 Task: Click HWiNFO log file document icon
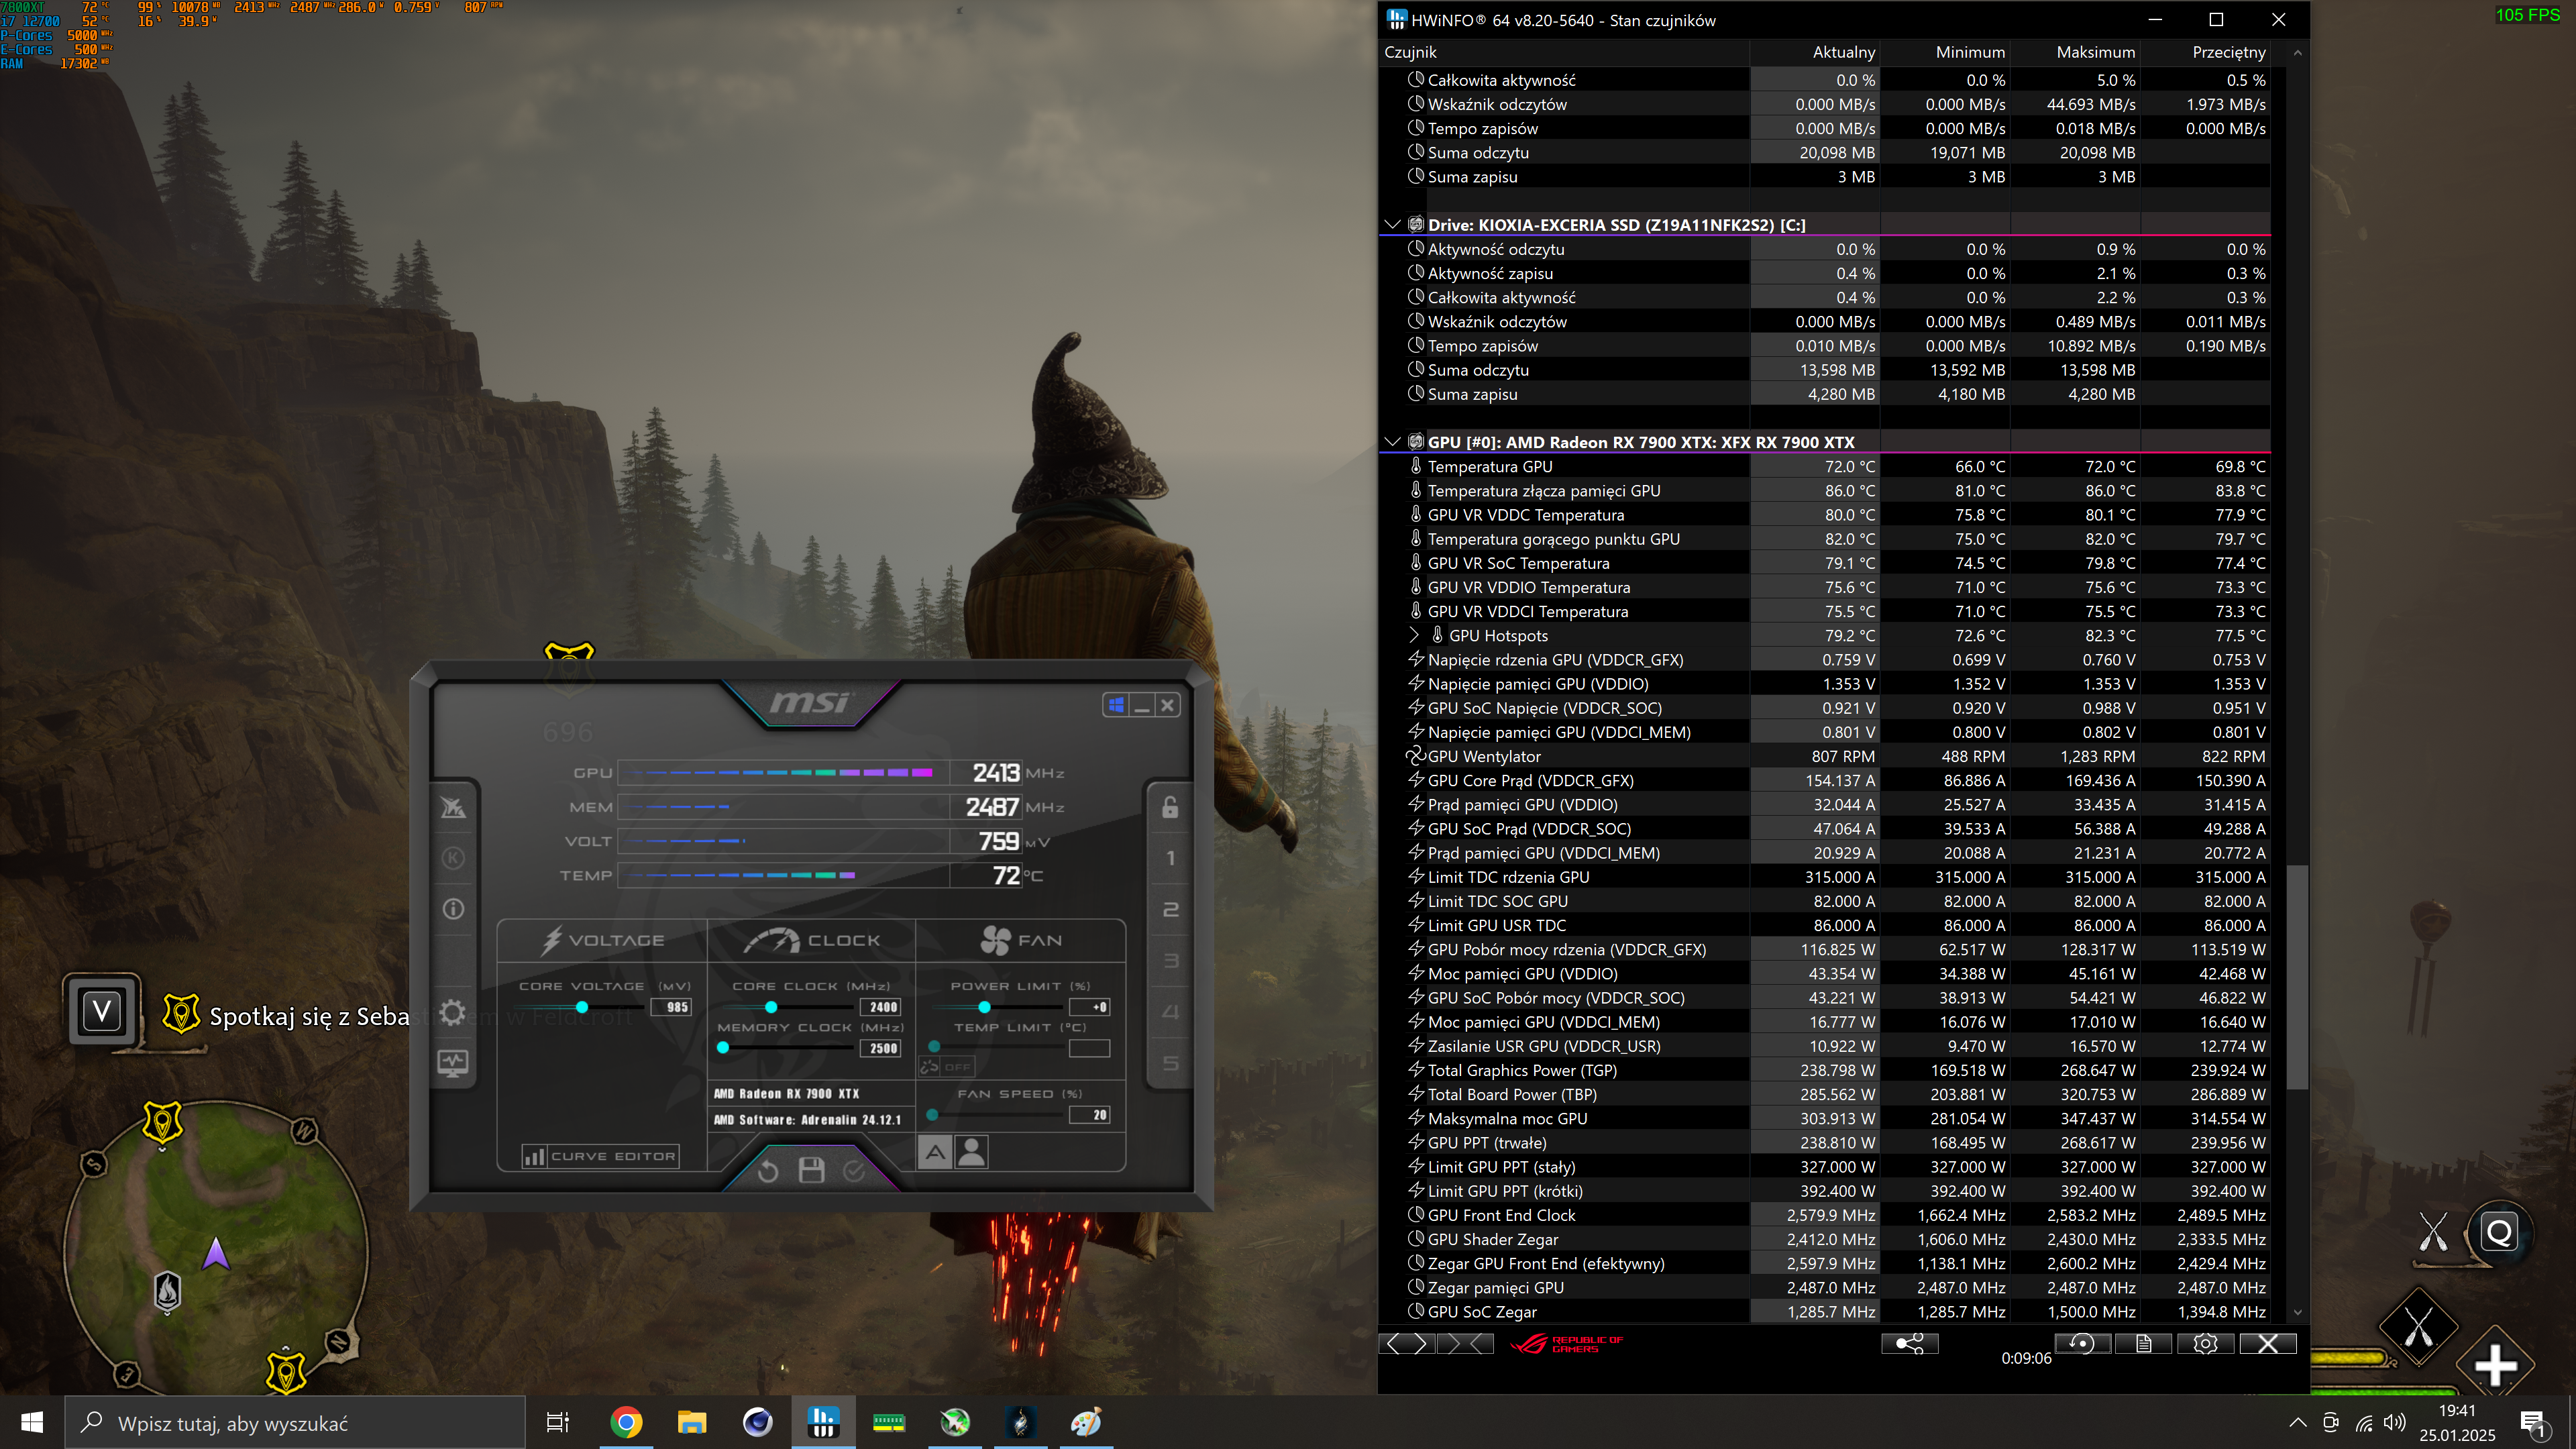(x=2143, y=1344)
